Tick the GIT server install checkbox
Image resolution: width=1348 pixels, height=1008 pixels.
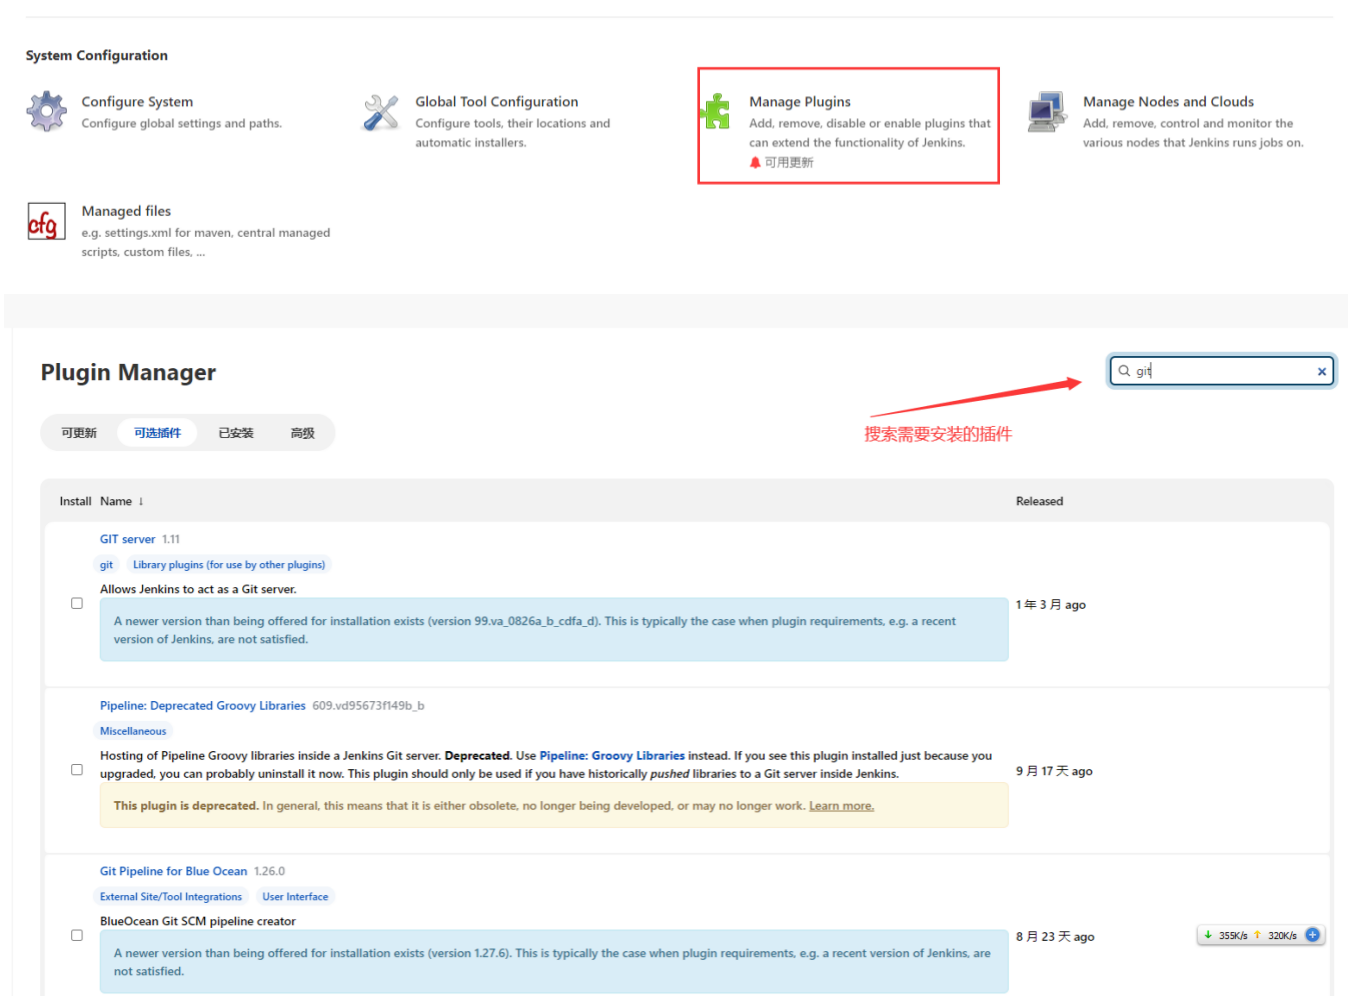[x=77, y=603]
